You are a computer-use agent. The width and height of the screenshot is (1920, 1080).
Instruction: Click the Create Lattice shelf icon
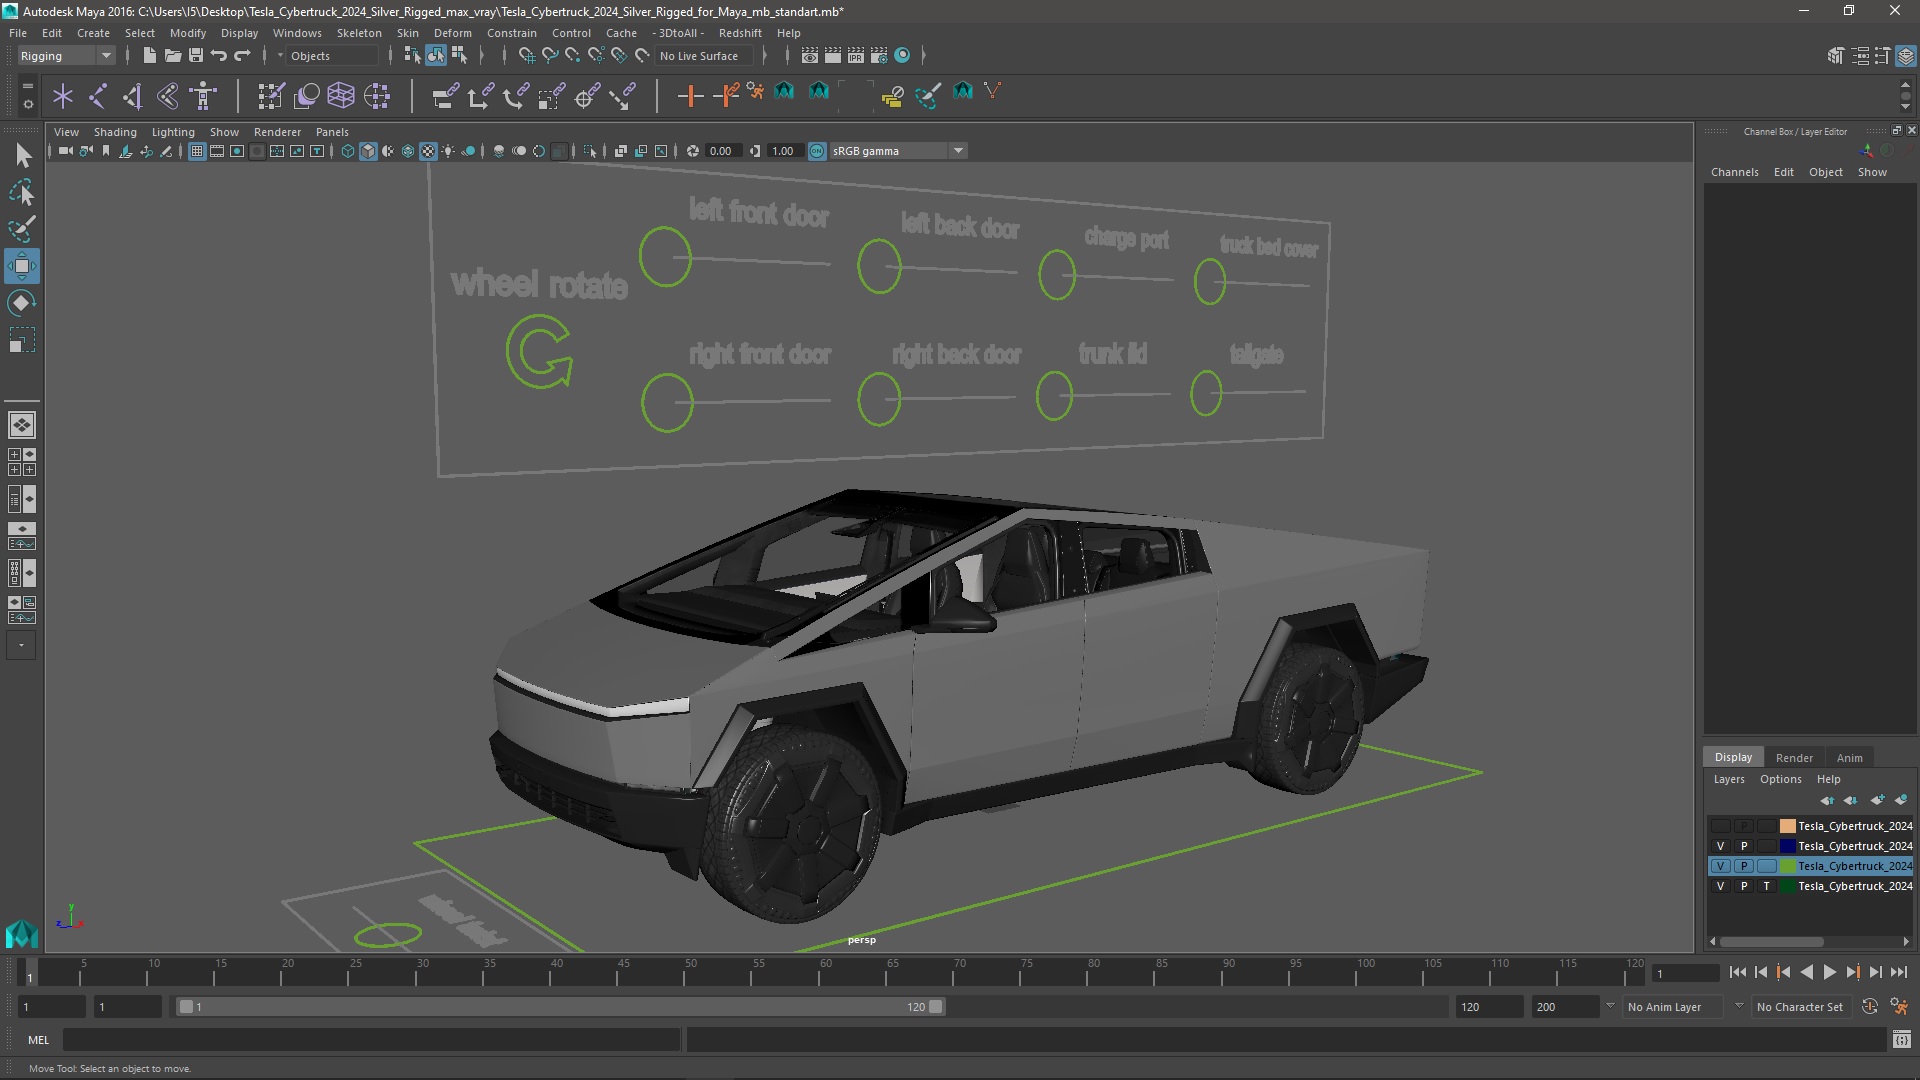pos(341,96)
